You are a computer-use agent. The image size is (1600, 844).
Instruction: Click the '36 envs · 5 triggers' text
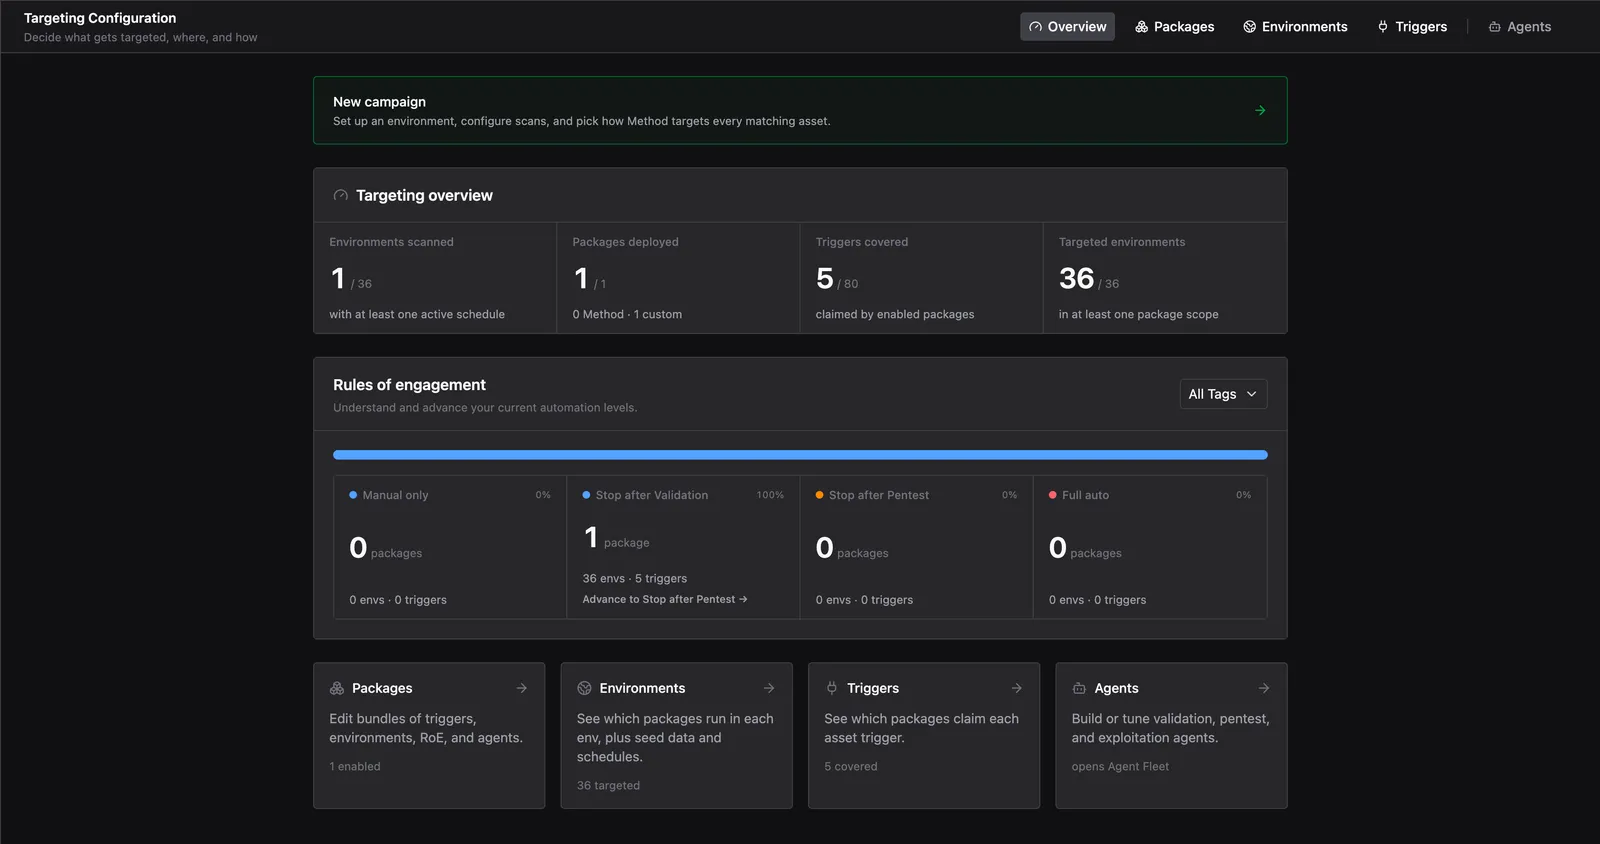point(635,578)
